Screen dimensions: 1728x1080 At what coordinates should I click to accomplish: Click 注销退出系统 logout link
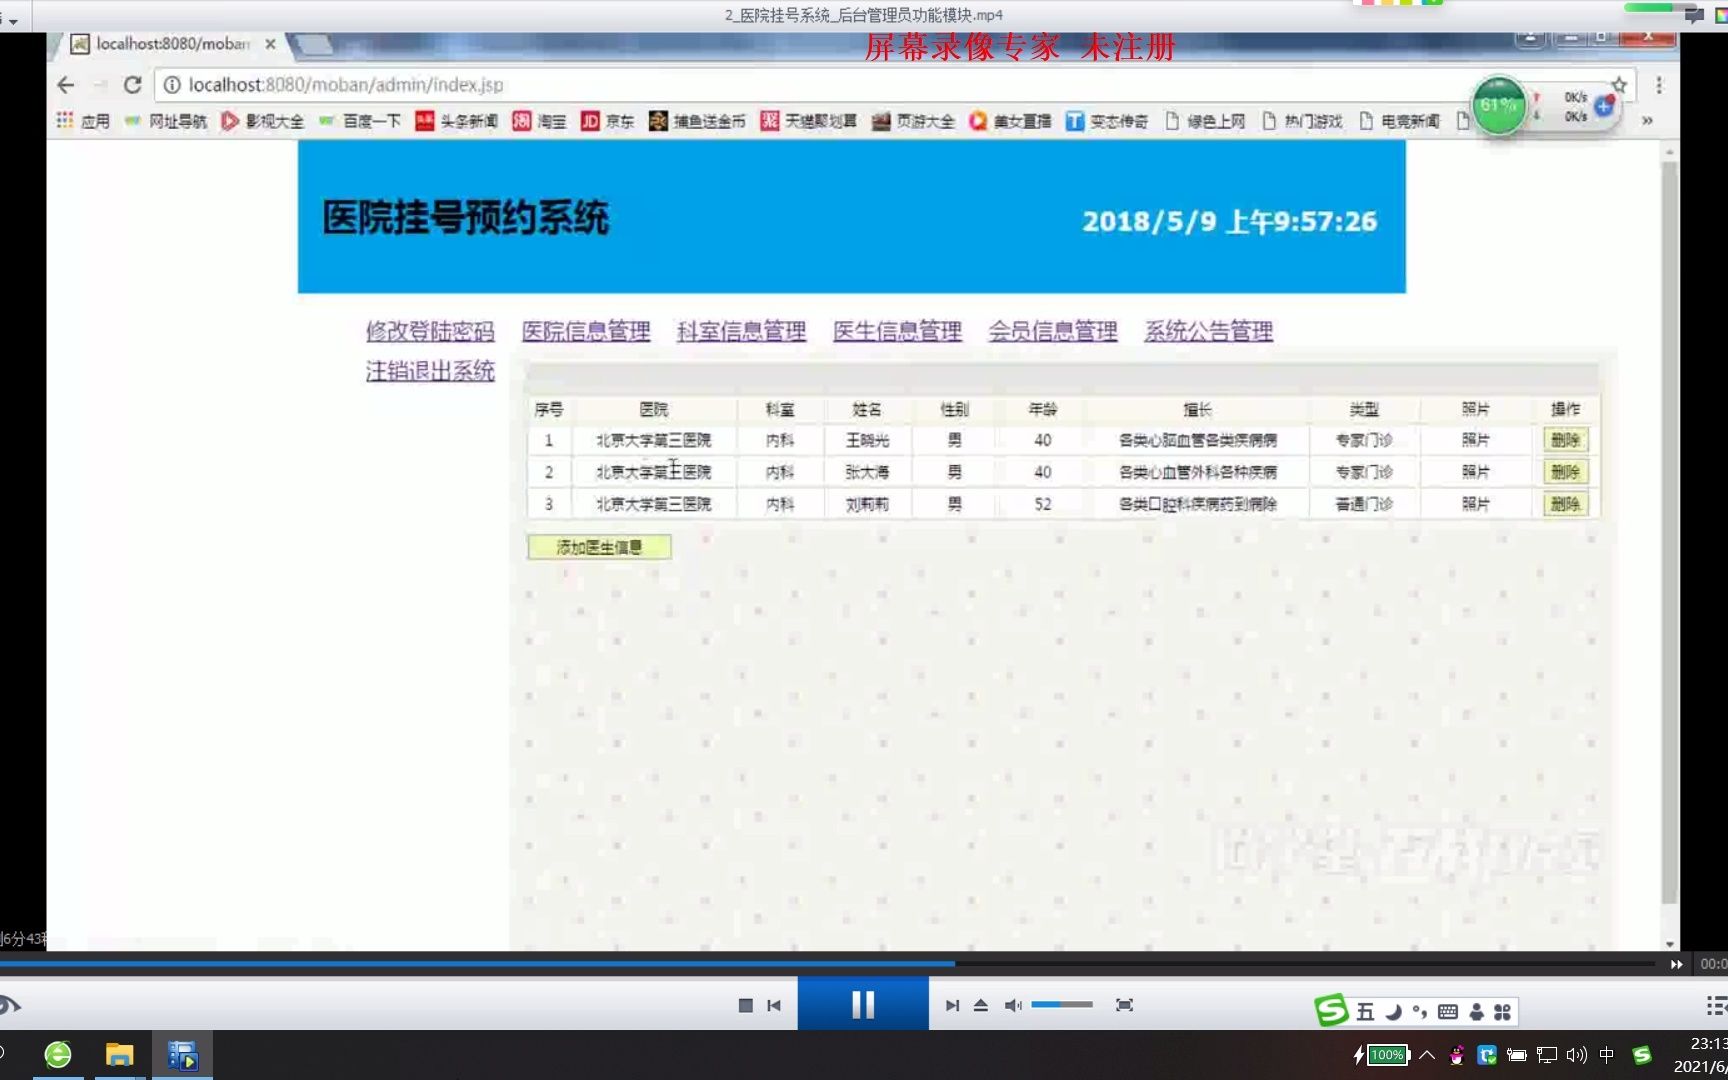pos(430,371)
